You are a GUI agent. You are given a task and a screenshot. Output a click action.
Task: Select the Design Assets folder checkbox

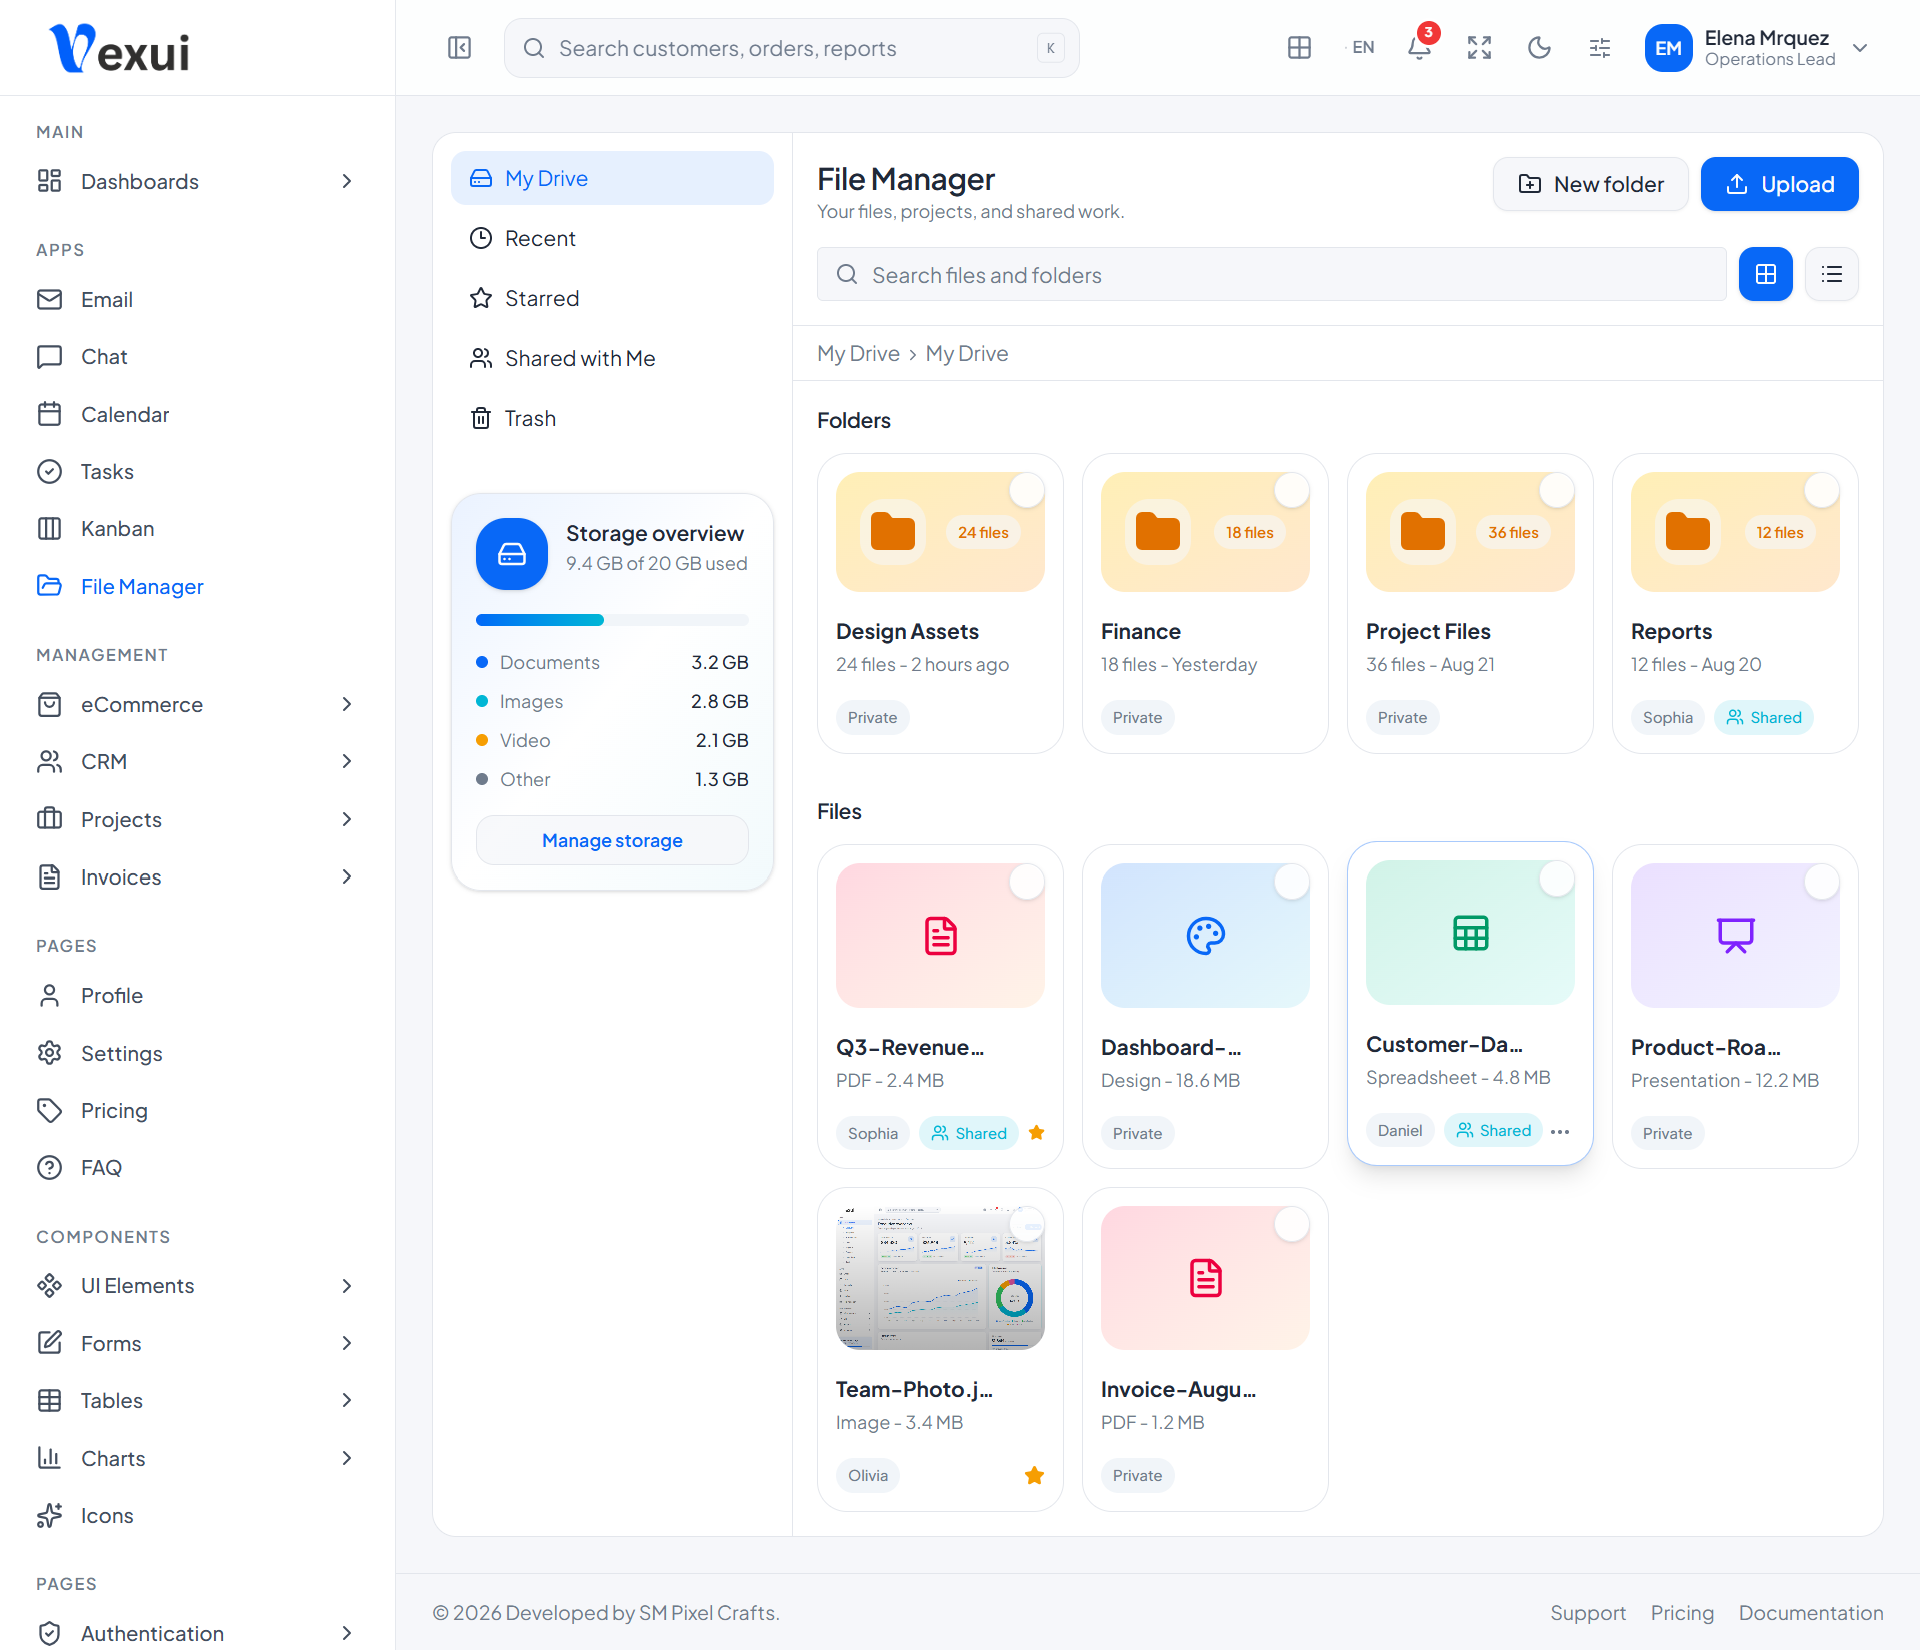[x=1026, y=490]
